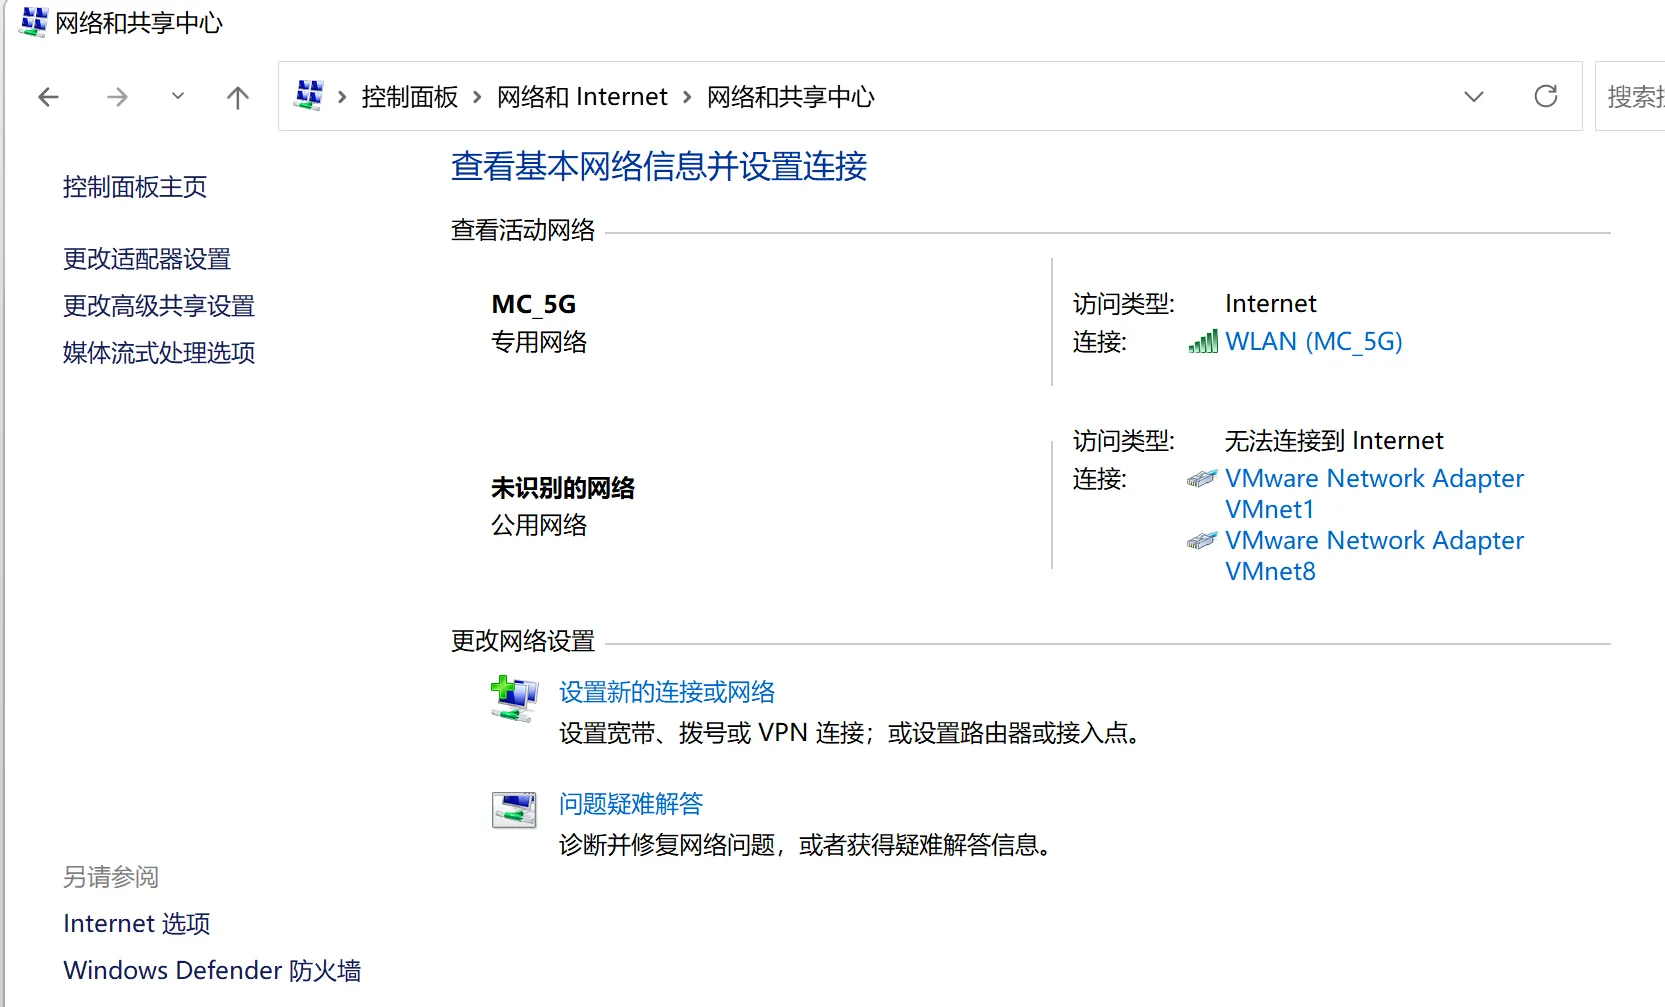Select 控制面板 in the address path
1665x1007 pixels.
[409, 97]
